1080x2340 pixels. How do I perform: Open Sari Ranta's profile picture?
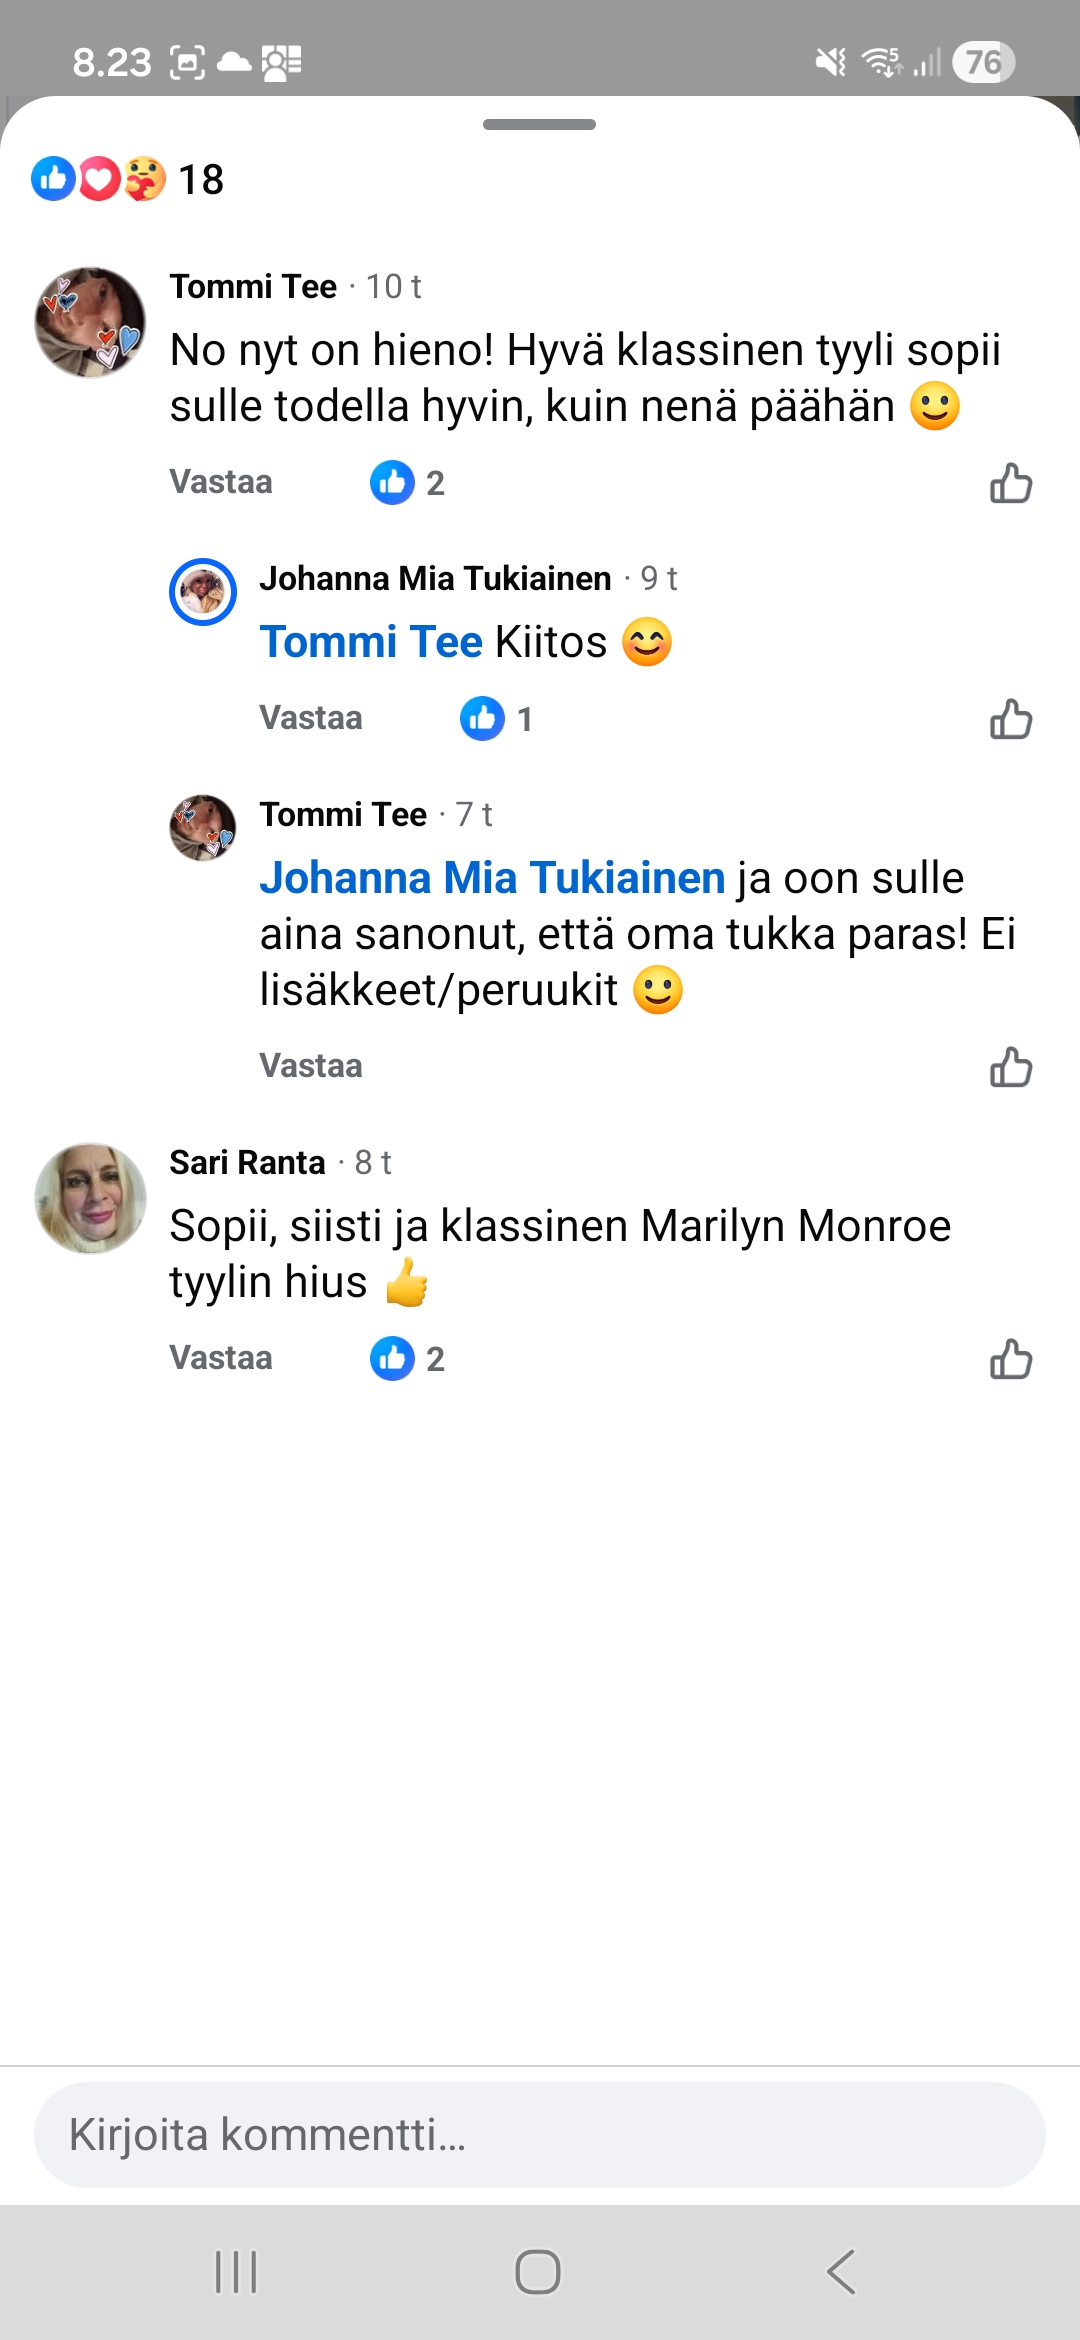[x=90, y=1198]
